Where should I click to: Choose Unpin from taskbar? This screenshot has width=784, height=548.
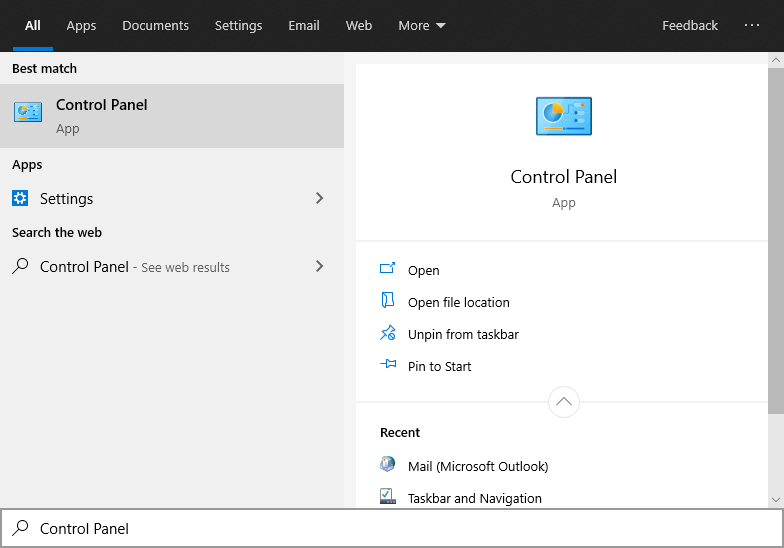pos(463,334)
